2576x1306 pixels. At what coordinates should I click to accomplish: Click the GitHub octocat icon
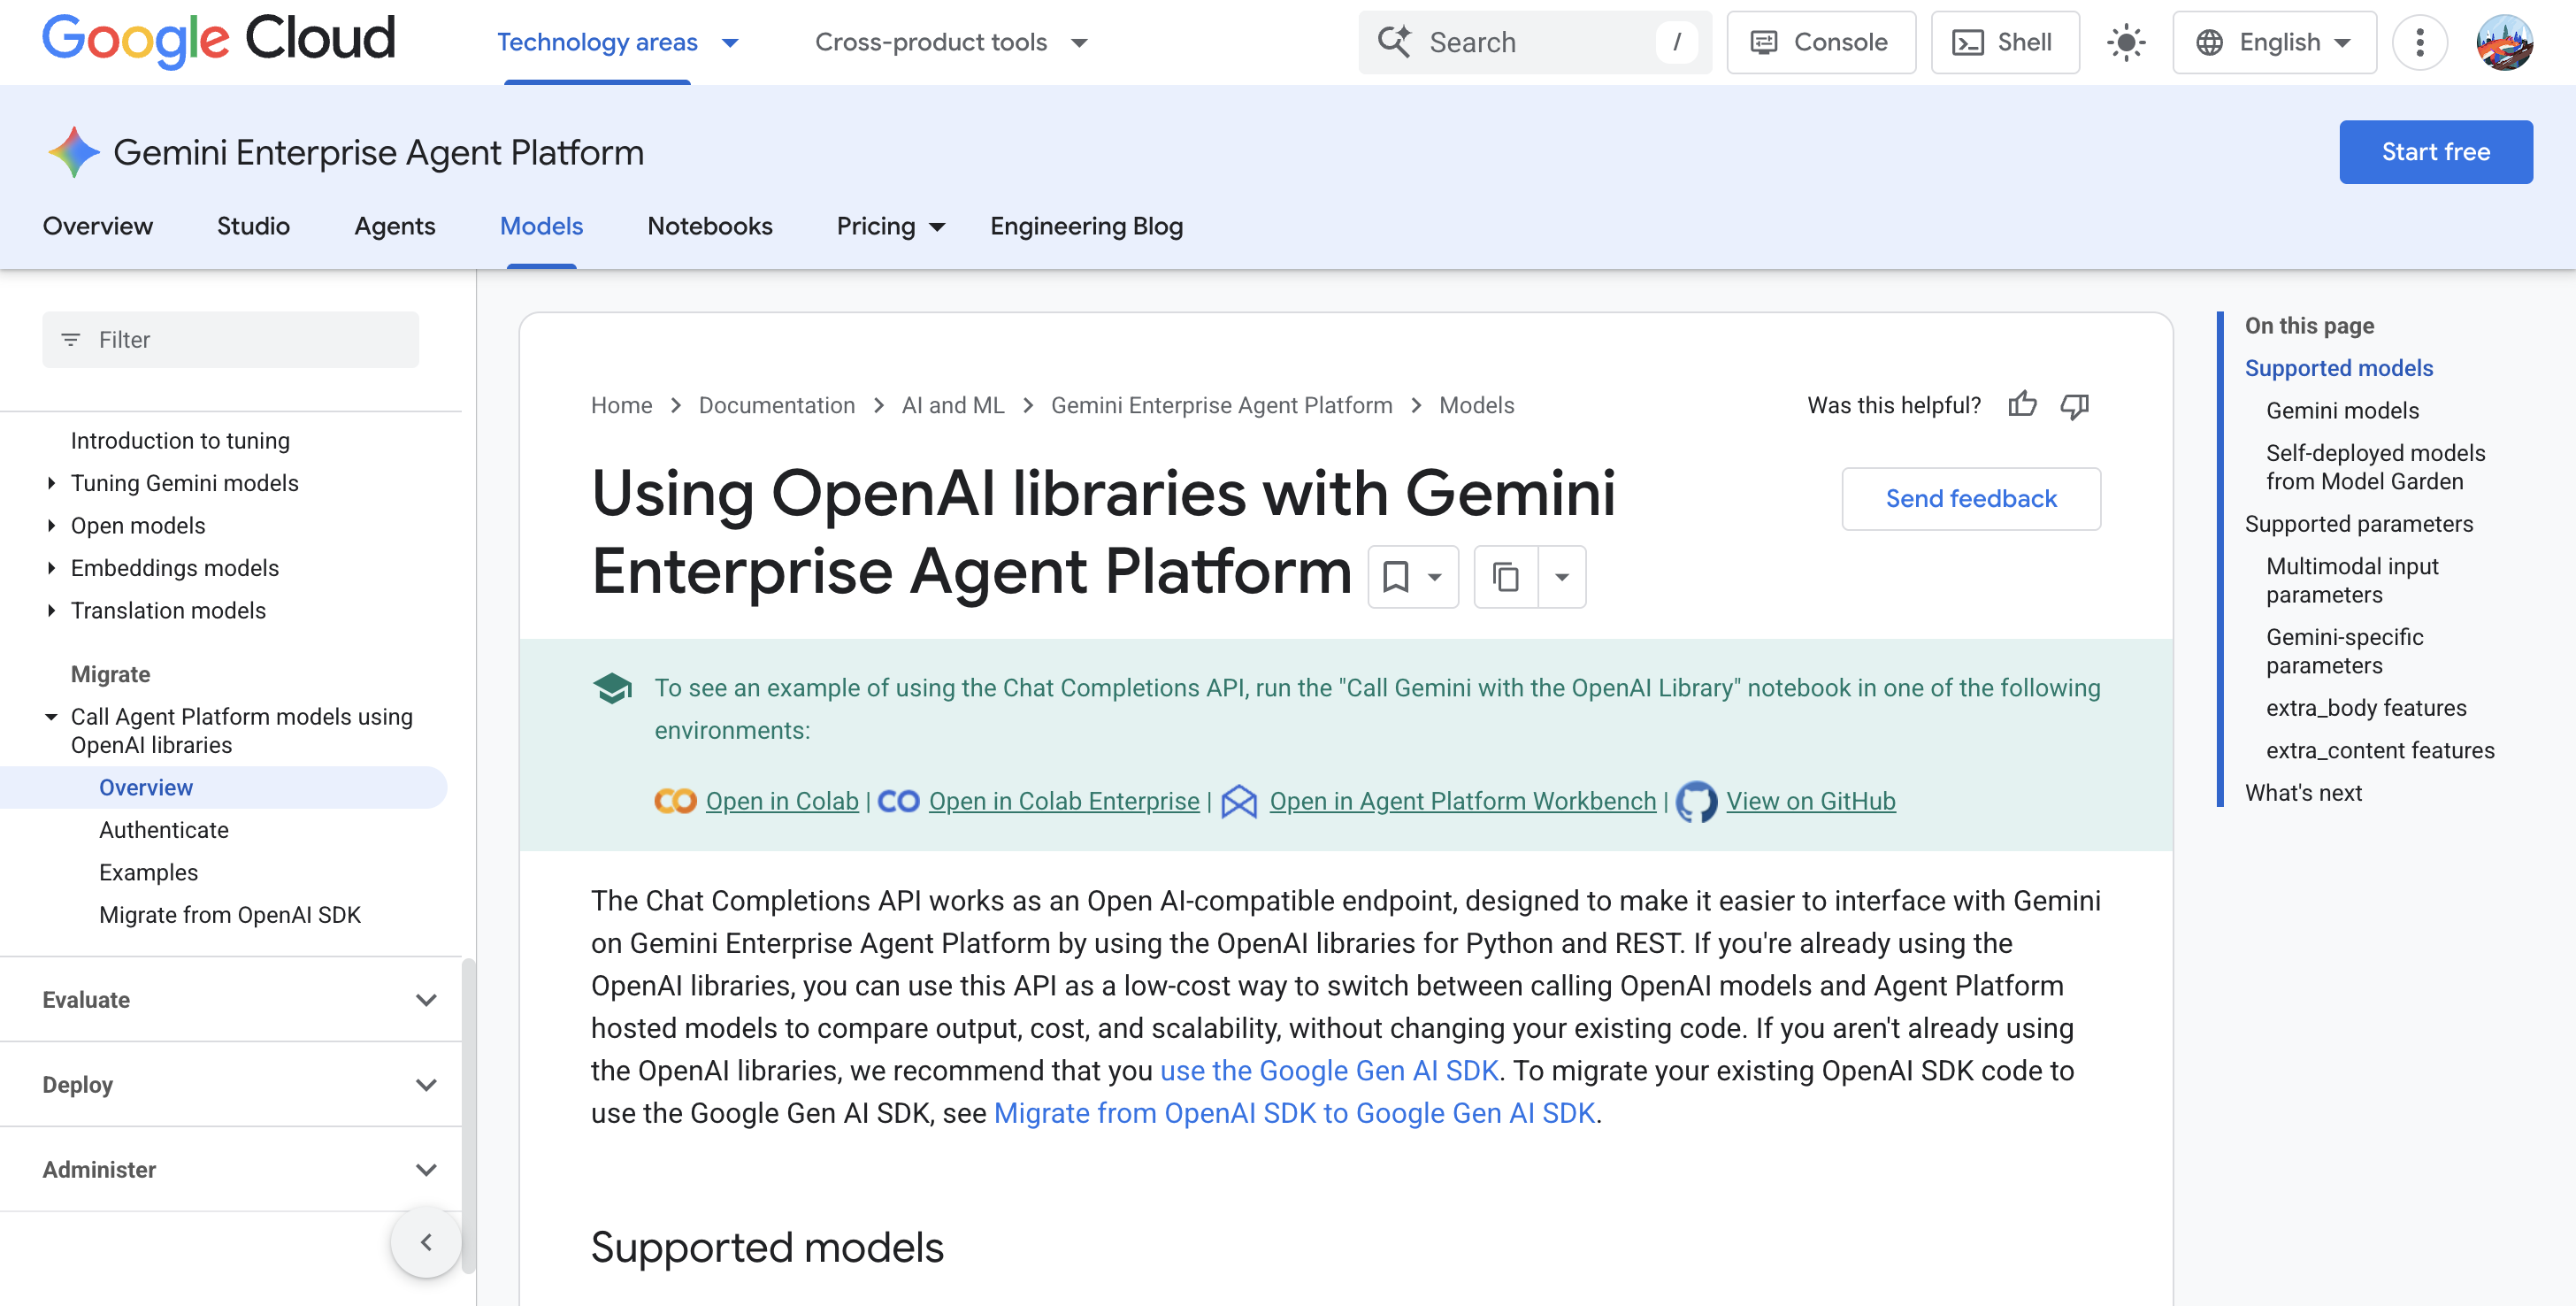tap(1696, 801)
